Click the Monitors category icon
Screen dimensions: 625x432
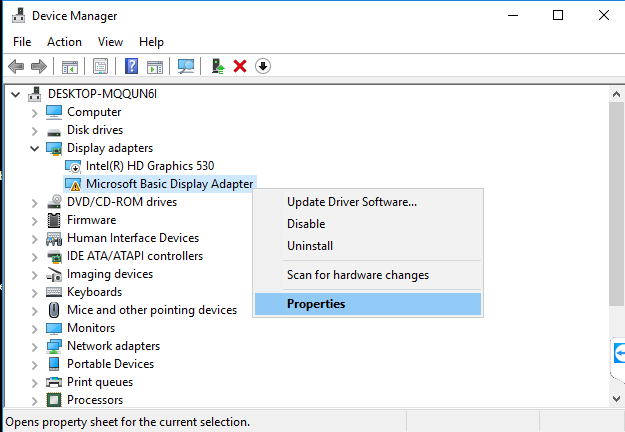pyautogui.click(x=54, y=328)
